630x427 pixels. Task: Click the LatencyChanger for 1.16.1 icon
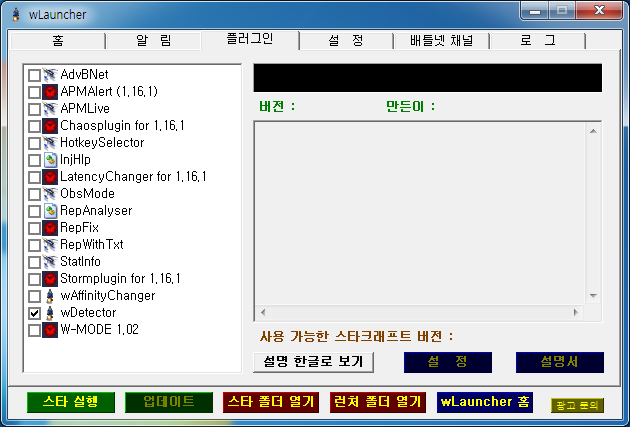(50, 177)
